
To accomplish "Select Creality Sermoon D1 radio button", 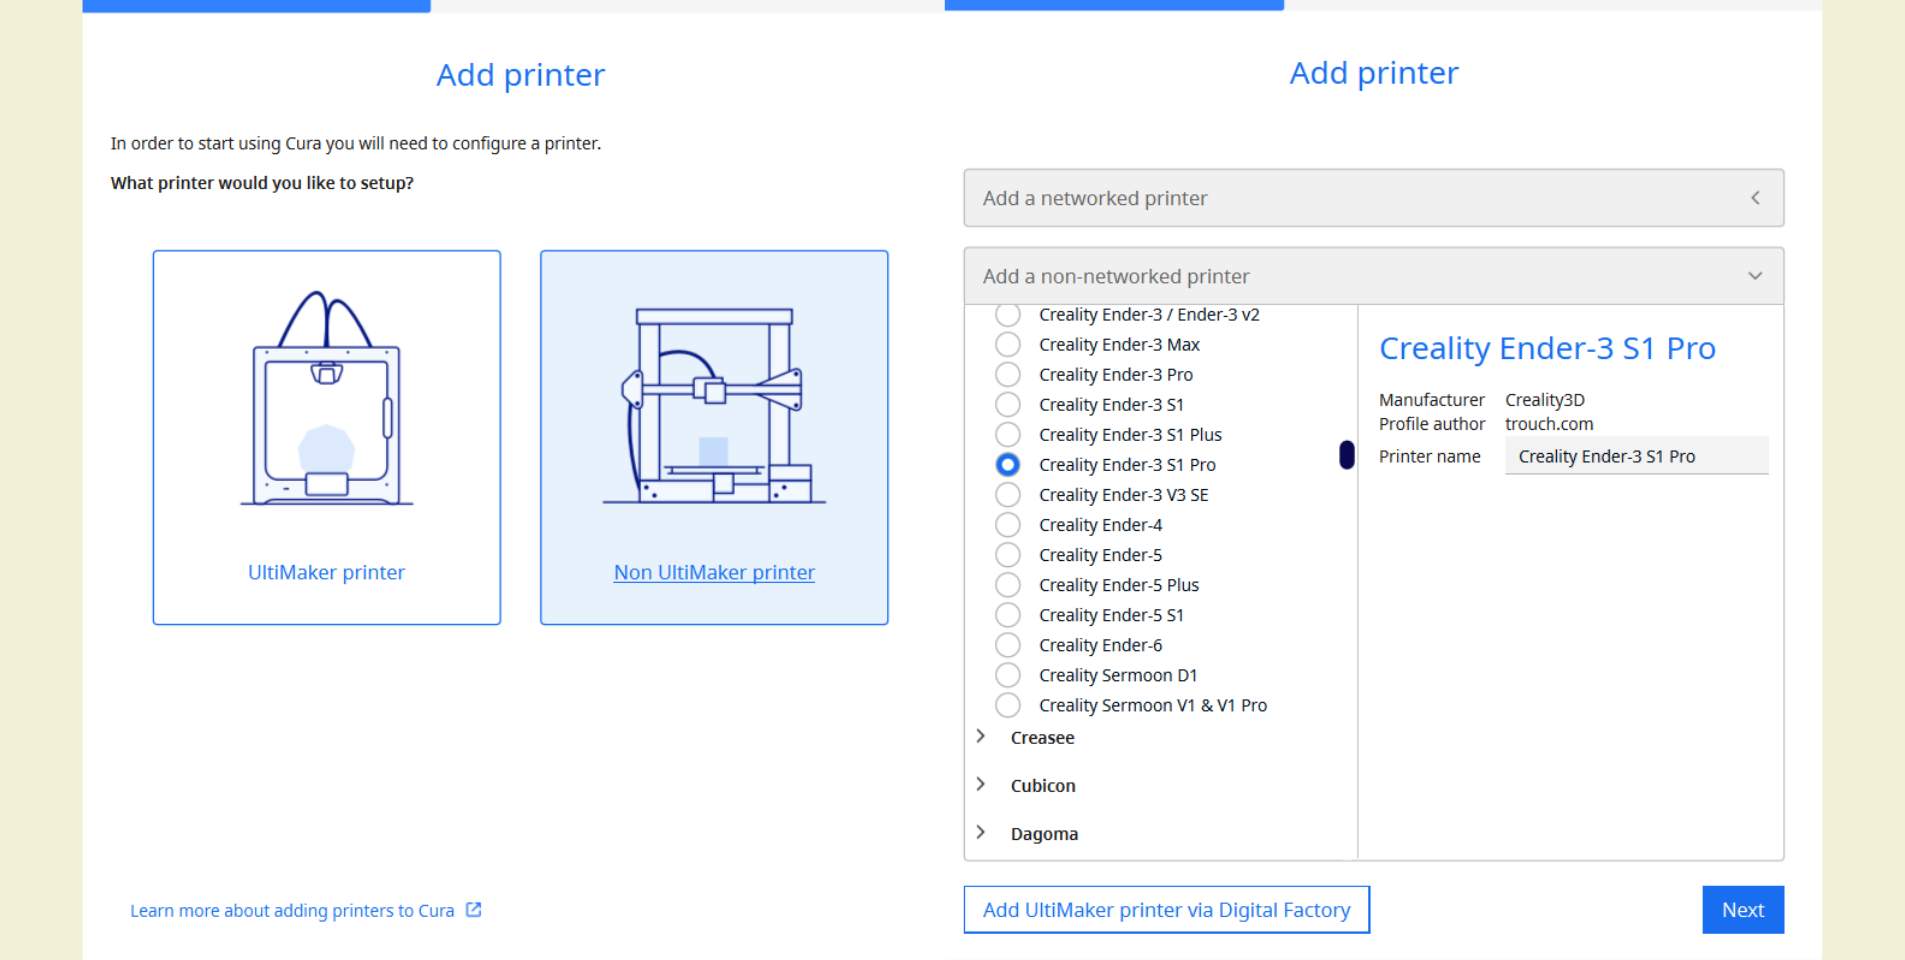I will pyautogui.click(x=1008, y=675).
